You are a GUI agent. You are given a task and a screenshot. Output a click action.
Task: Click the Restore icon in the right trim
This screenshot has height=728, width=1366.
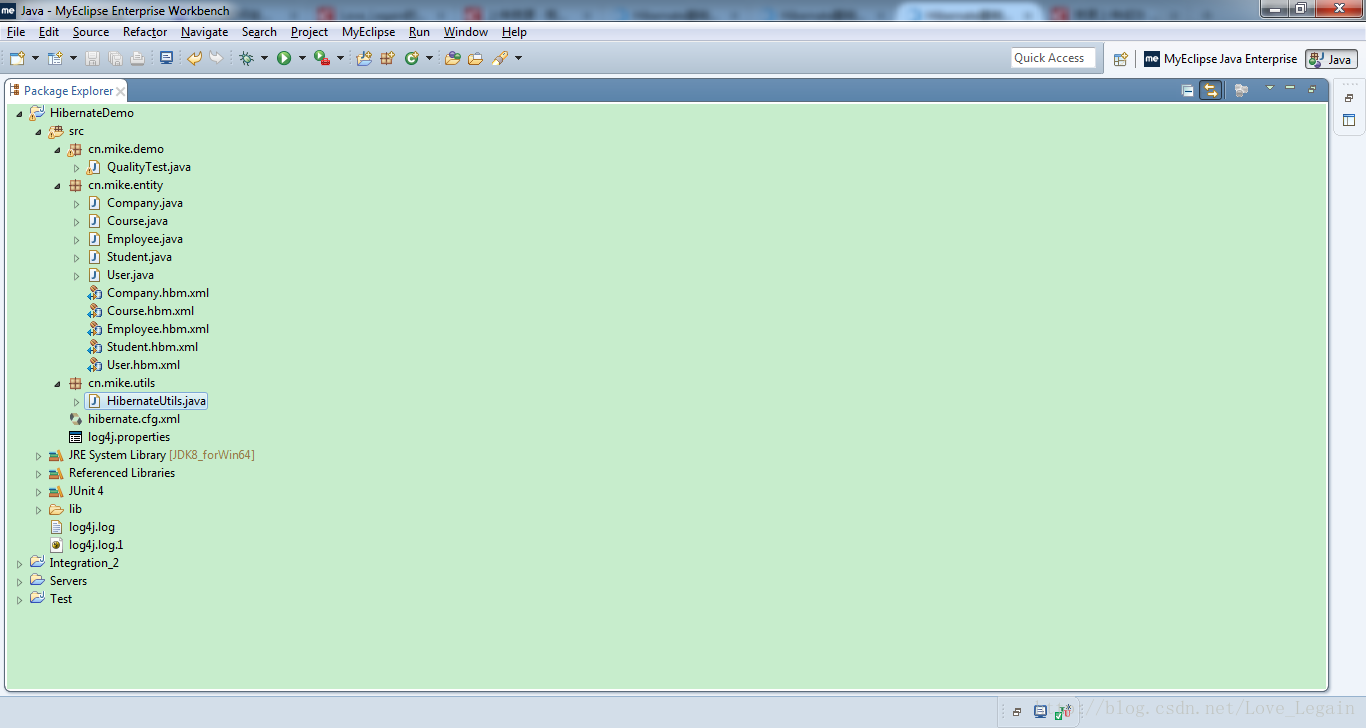(1348, 98)
